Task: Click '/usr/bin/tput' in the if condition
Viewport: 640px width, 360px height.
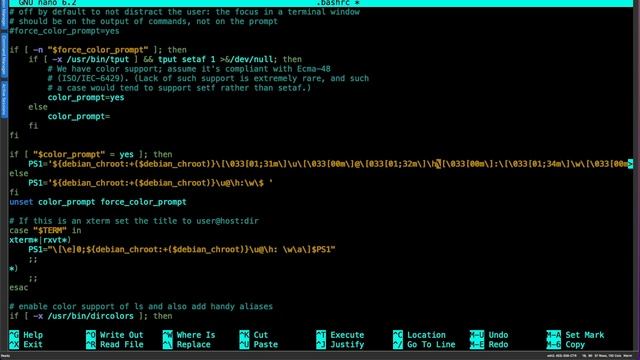Action: [98, 60]
